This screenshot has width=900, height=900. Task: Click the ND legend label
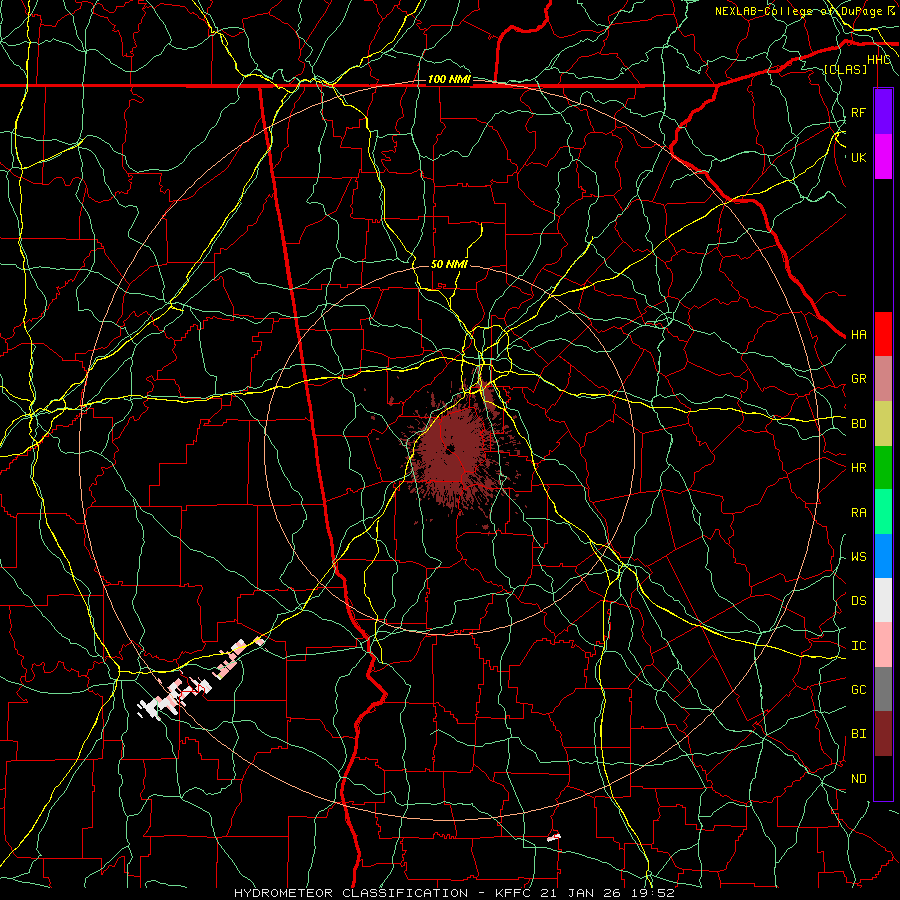858,779
